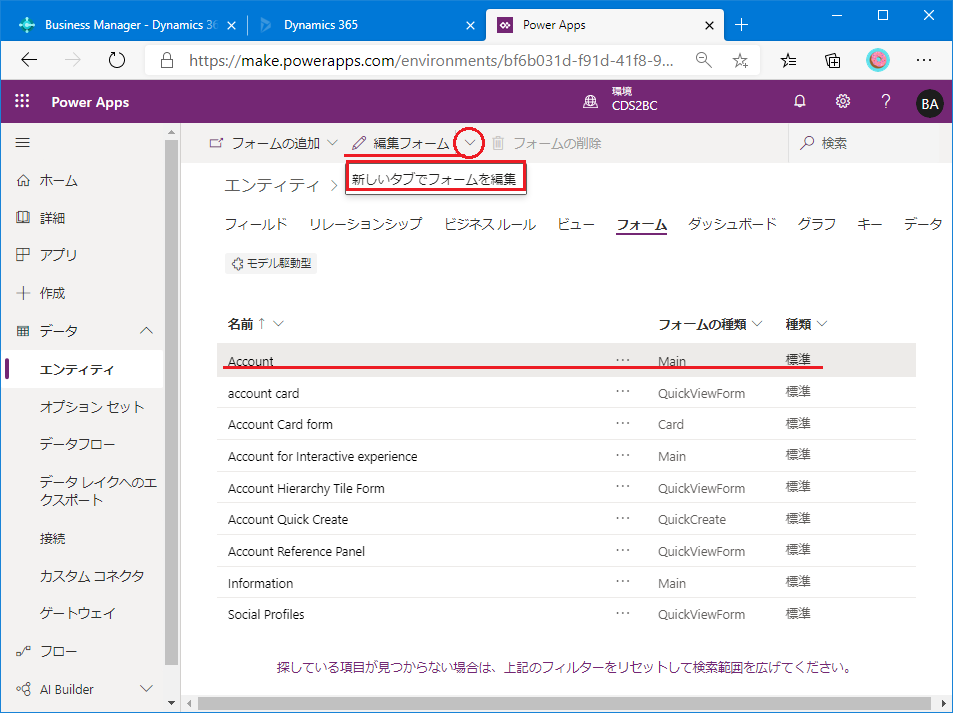Open the help question mark icon
This screenshot has width=953, height=713.
coord(886,102)
